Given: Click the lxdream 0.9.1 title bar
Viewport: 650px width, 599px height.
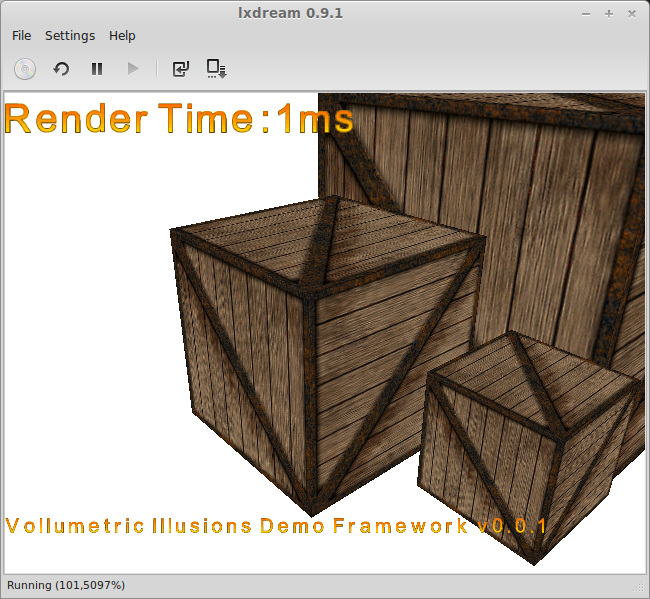Looking at the screenshot, I should tap(324, 13).
